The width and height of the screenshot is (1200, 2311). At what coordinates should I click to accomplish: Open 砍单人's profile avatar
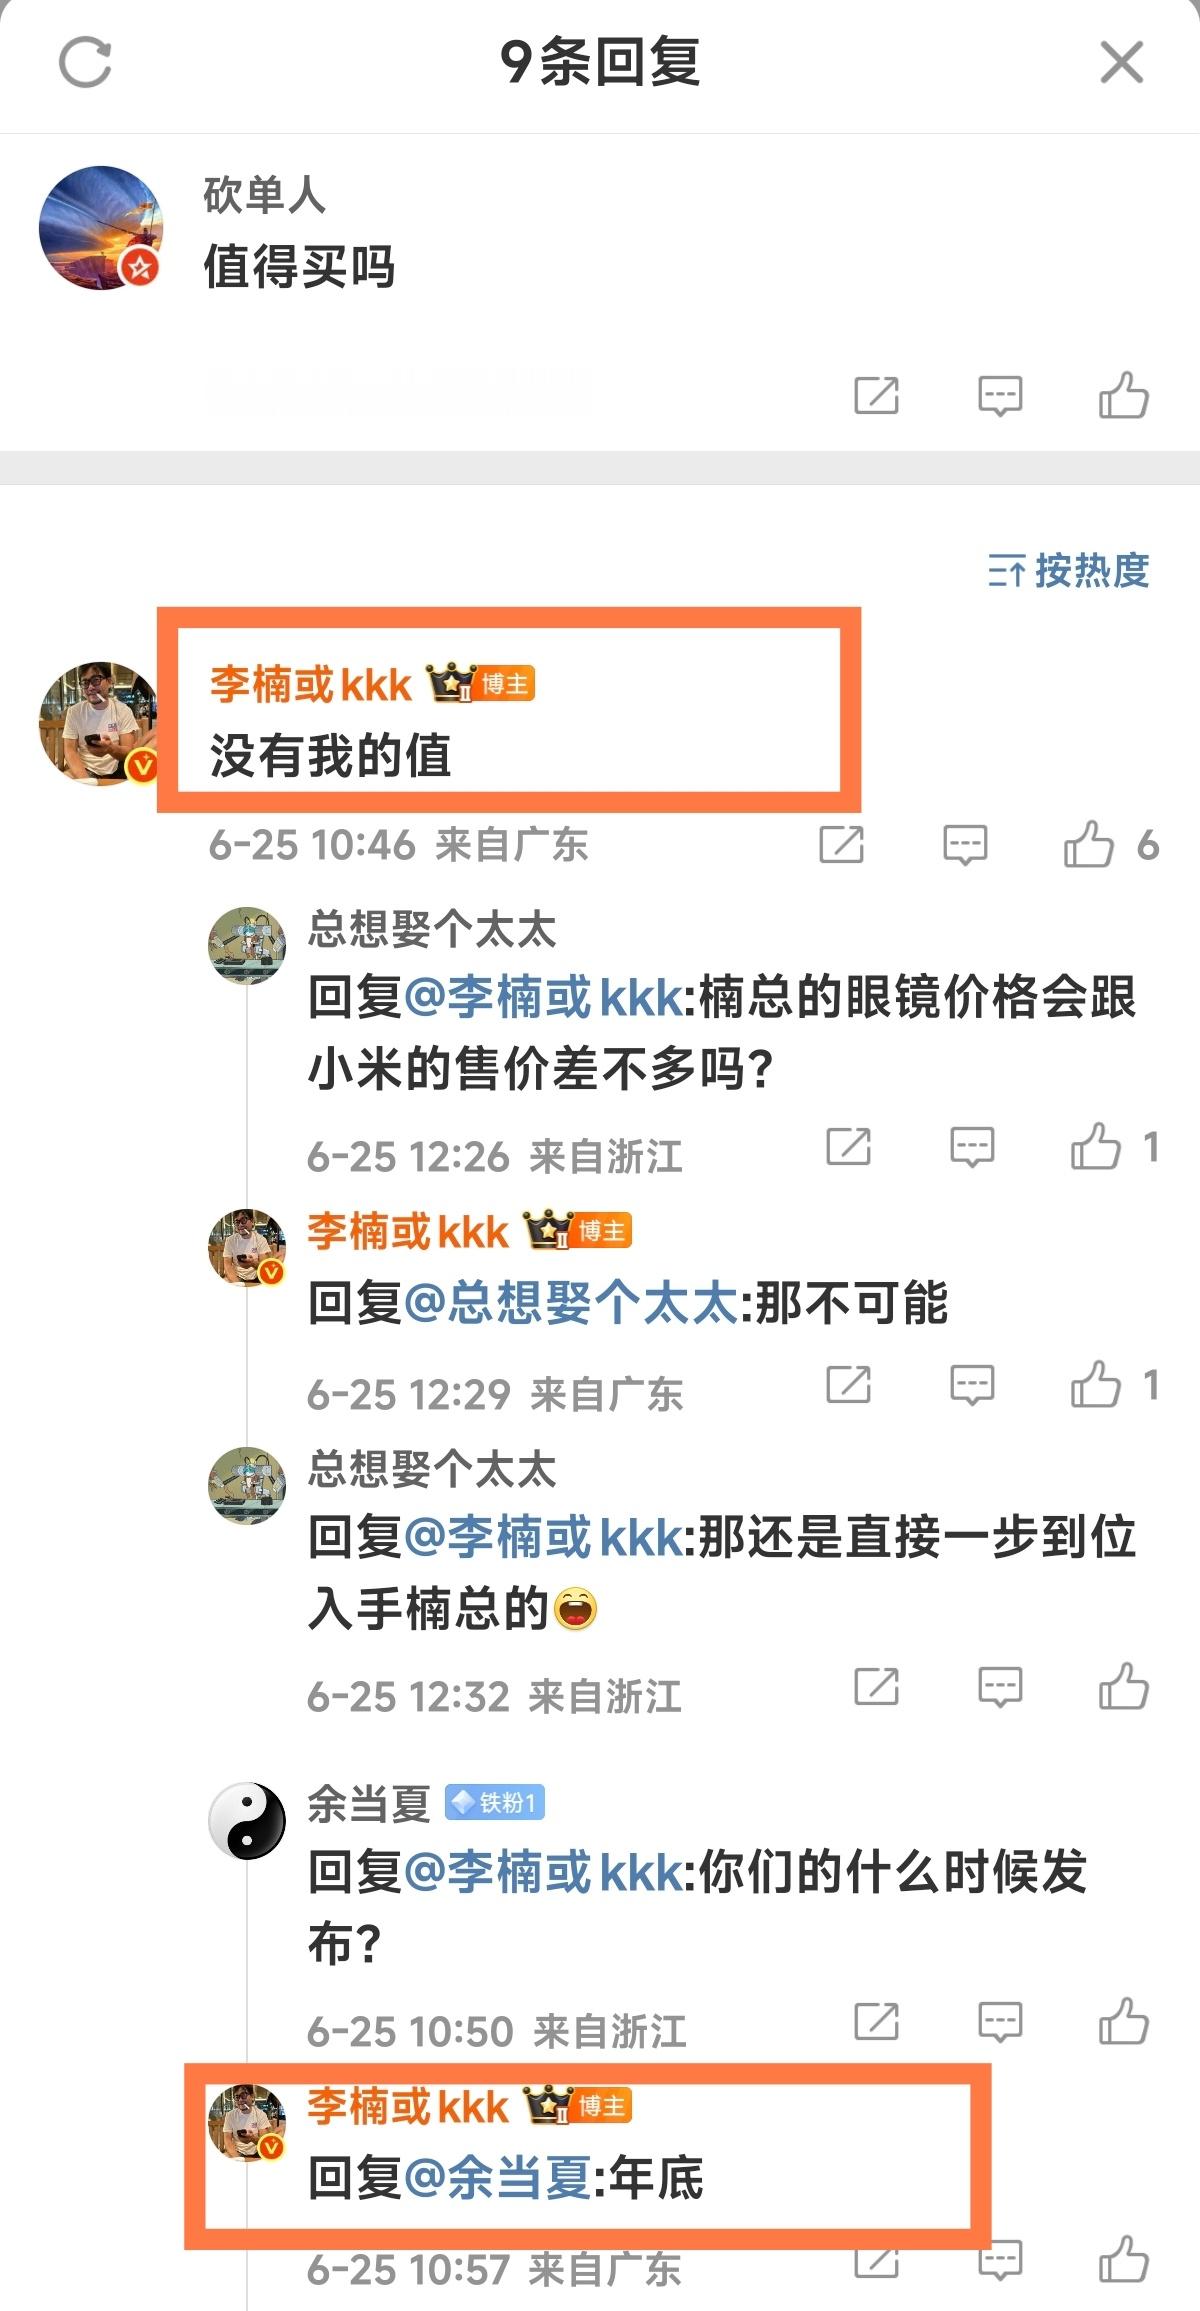(100, 228)
